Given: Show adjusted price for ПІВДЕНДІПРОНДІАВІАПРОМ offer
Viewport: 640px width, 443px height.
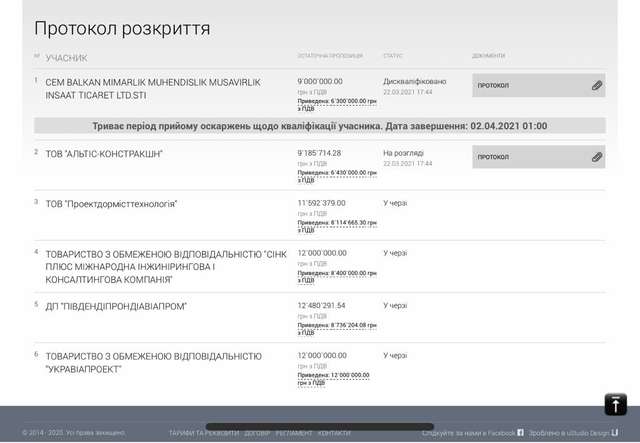Looking at the screenshot, I should 336,328.
